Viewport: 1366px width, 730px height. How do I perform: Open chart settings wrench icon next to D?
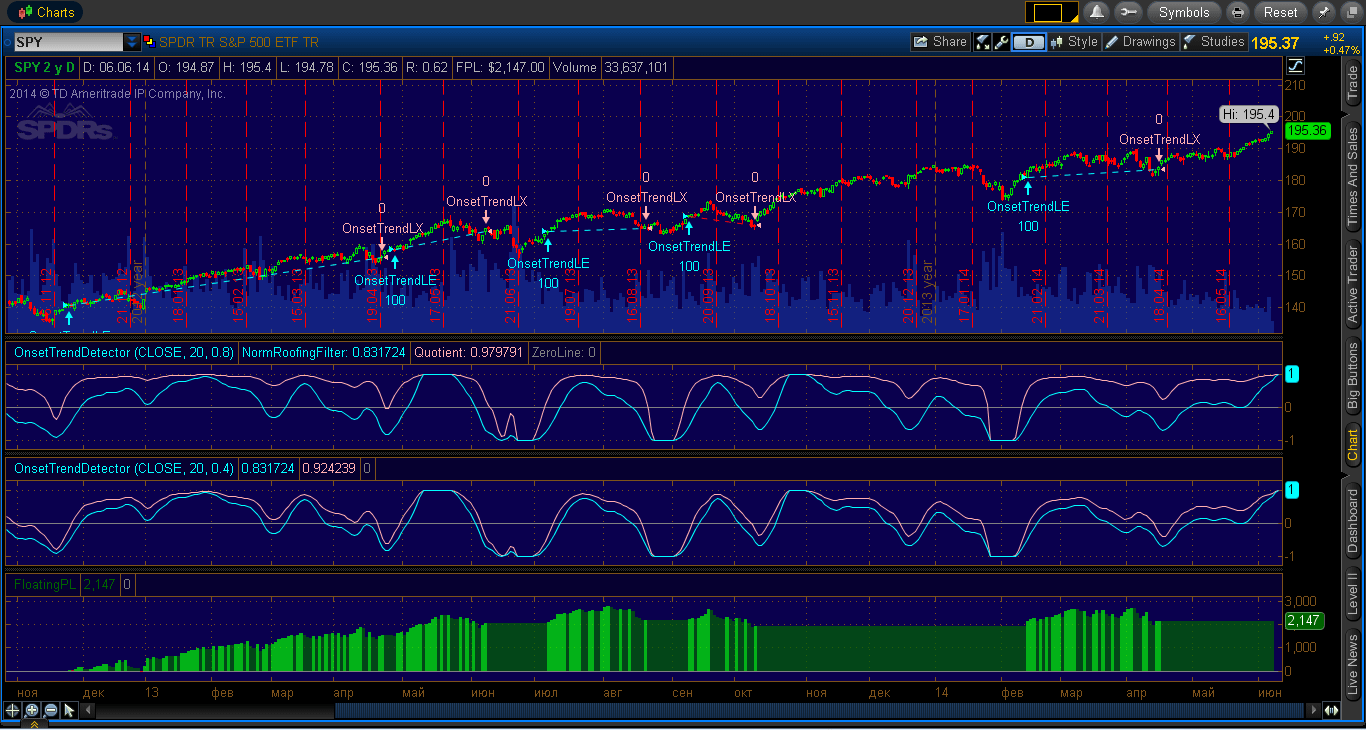[x=1001, y=42]
